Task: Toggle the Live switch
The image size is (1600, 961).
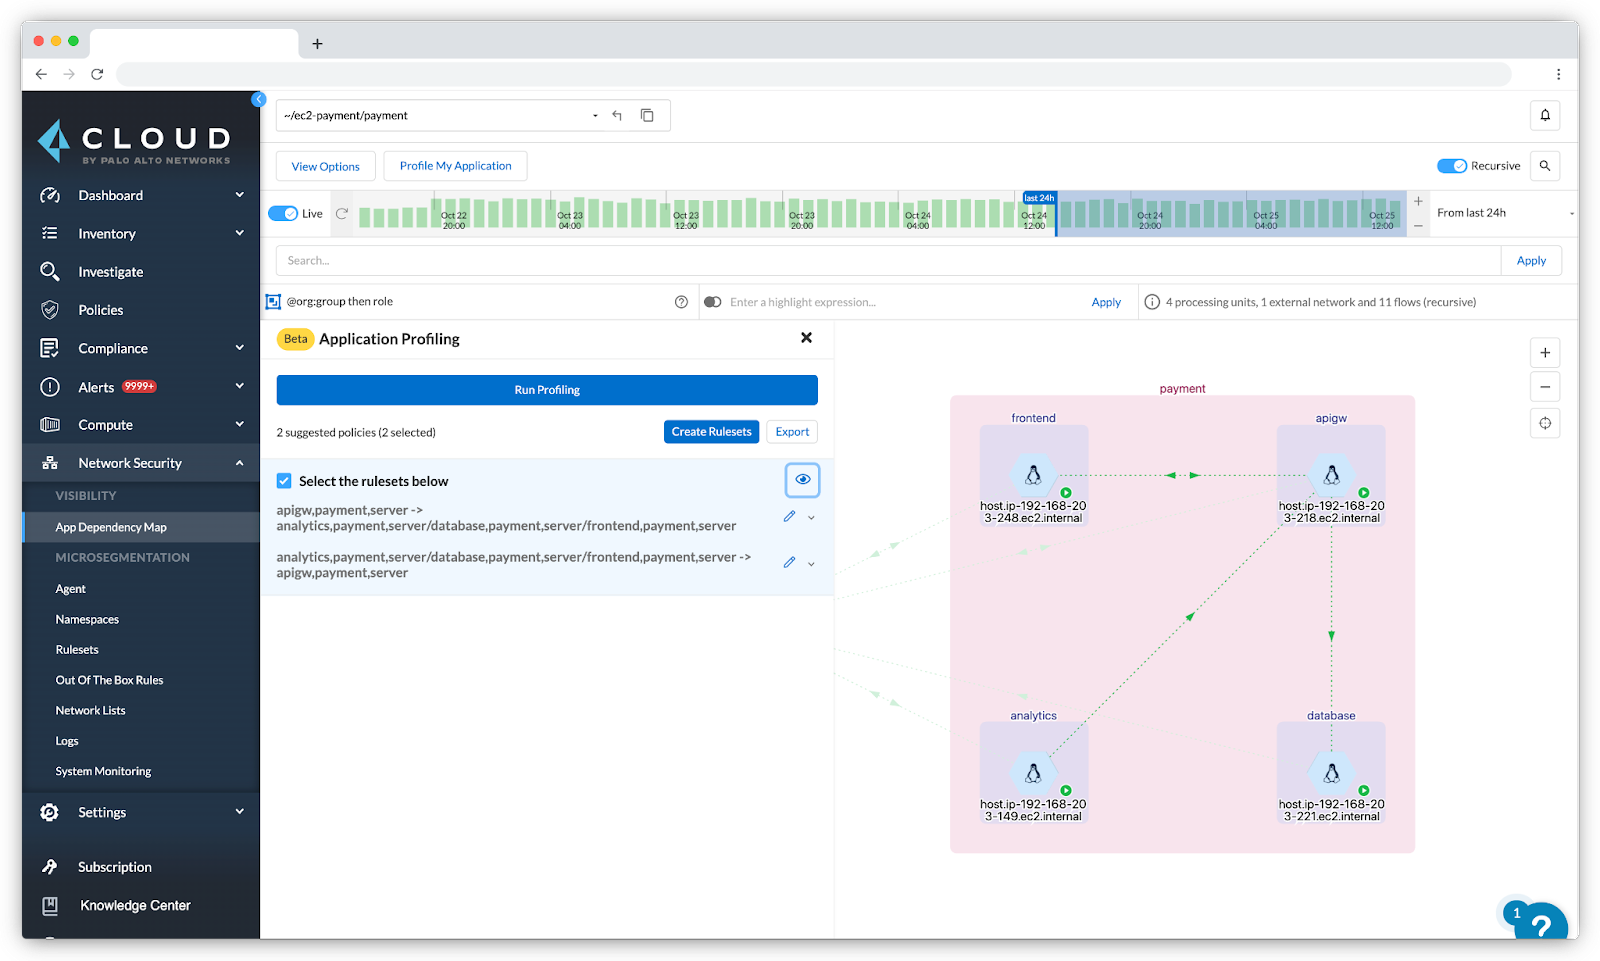Action: (283, 213)
